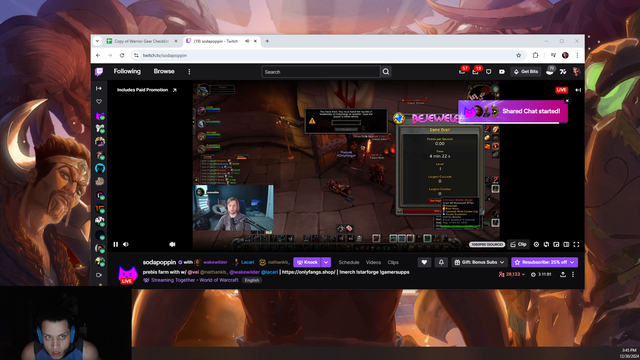
Task: Click the Chrome profile avatar
Action: pyautogui.click(x=565, y=55)
